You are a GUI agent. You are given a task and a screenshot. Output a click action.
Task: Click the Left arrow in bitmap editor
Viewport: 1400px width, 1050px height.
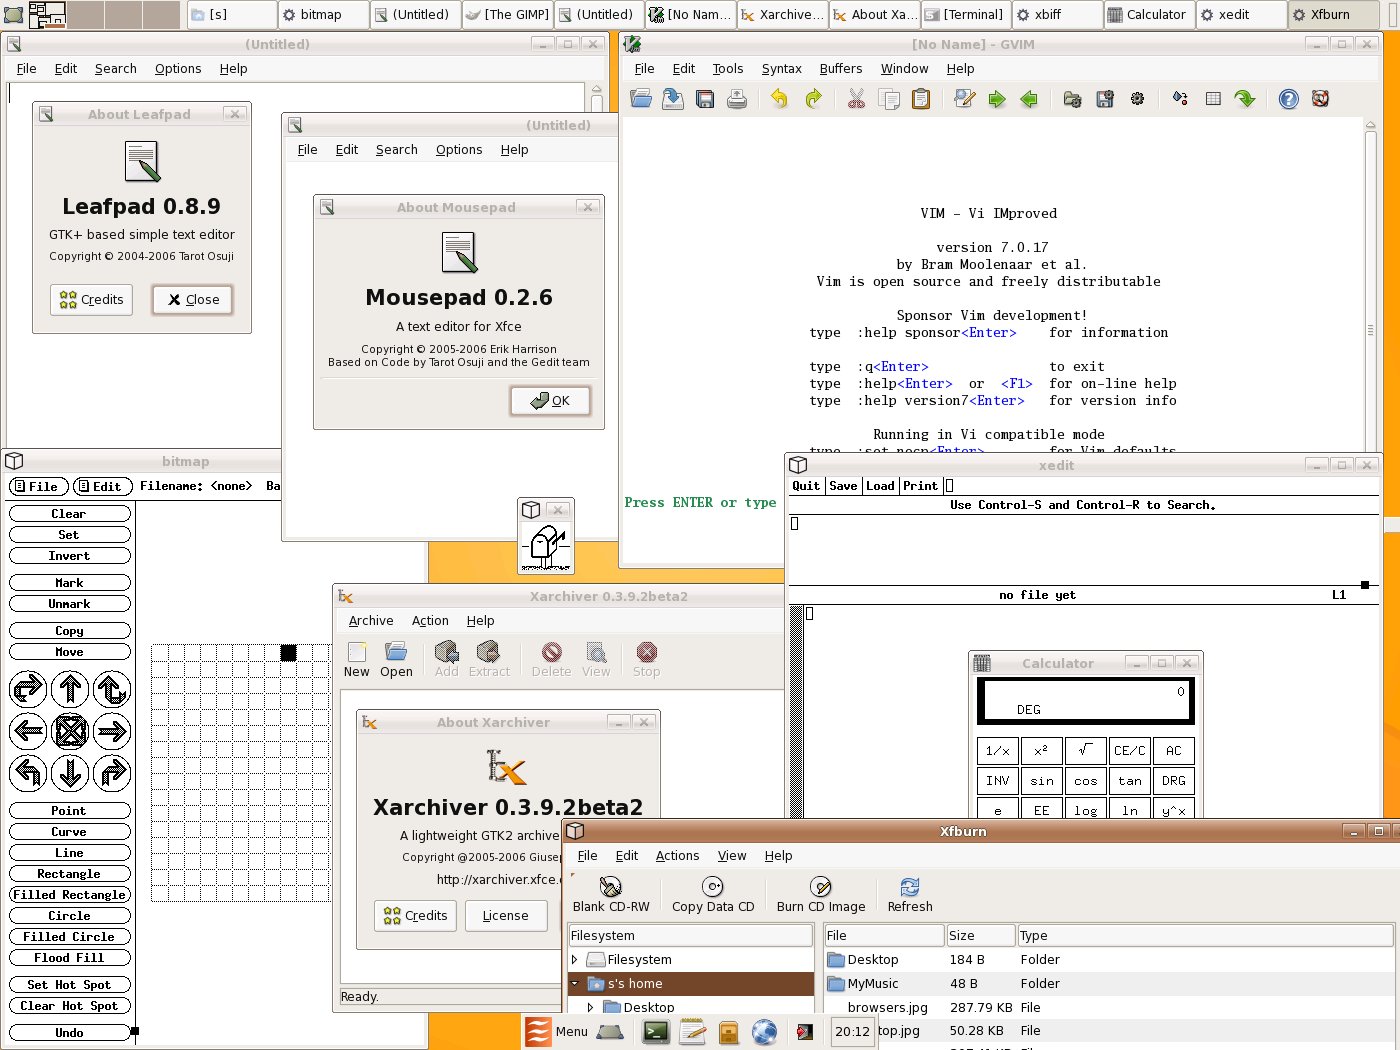pyautogui.click(x=28, y=731)
